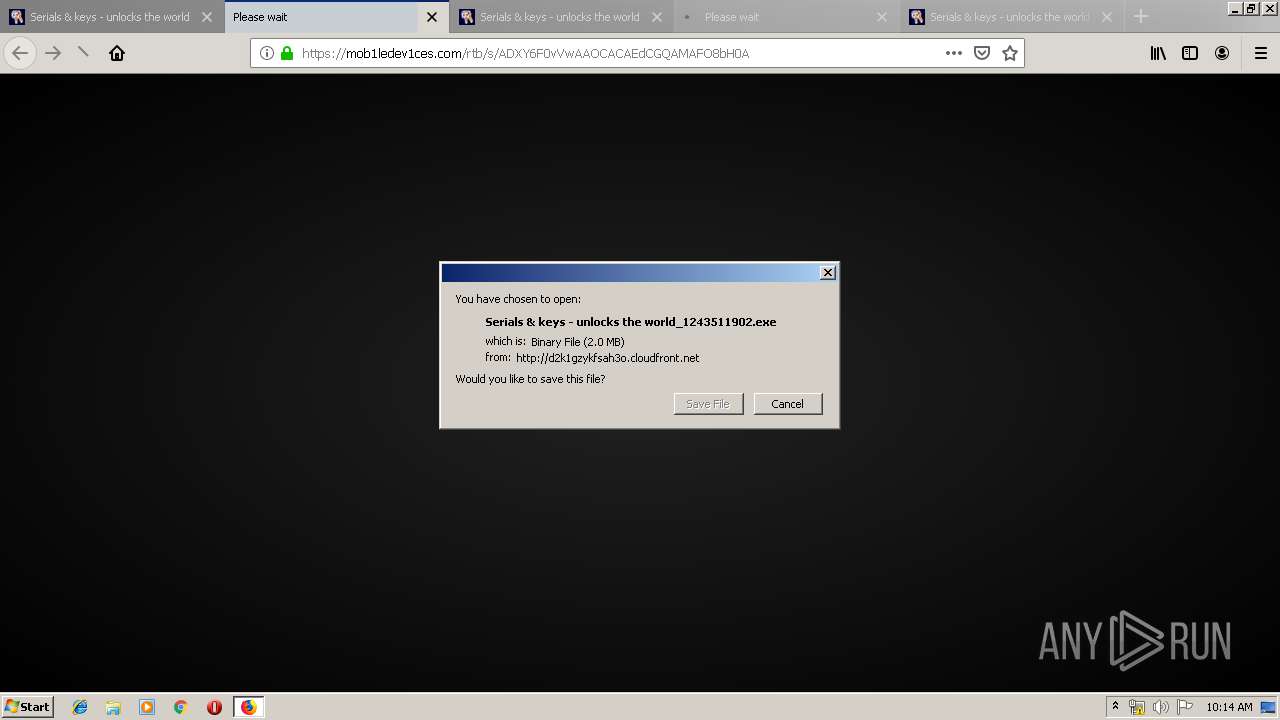Open the Library view
Image resolution: width=1280 pixels, height=720 pixels.
(1158, 53)
